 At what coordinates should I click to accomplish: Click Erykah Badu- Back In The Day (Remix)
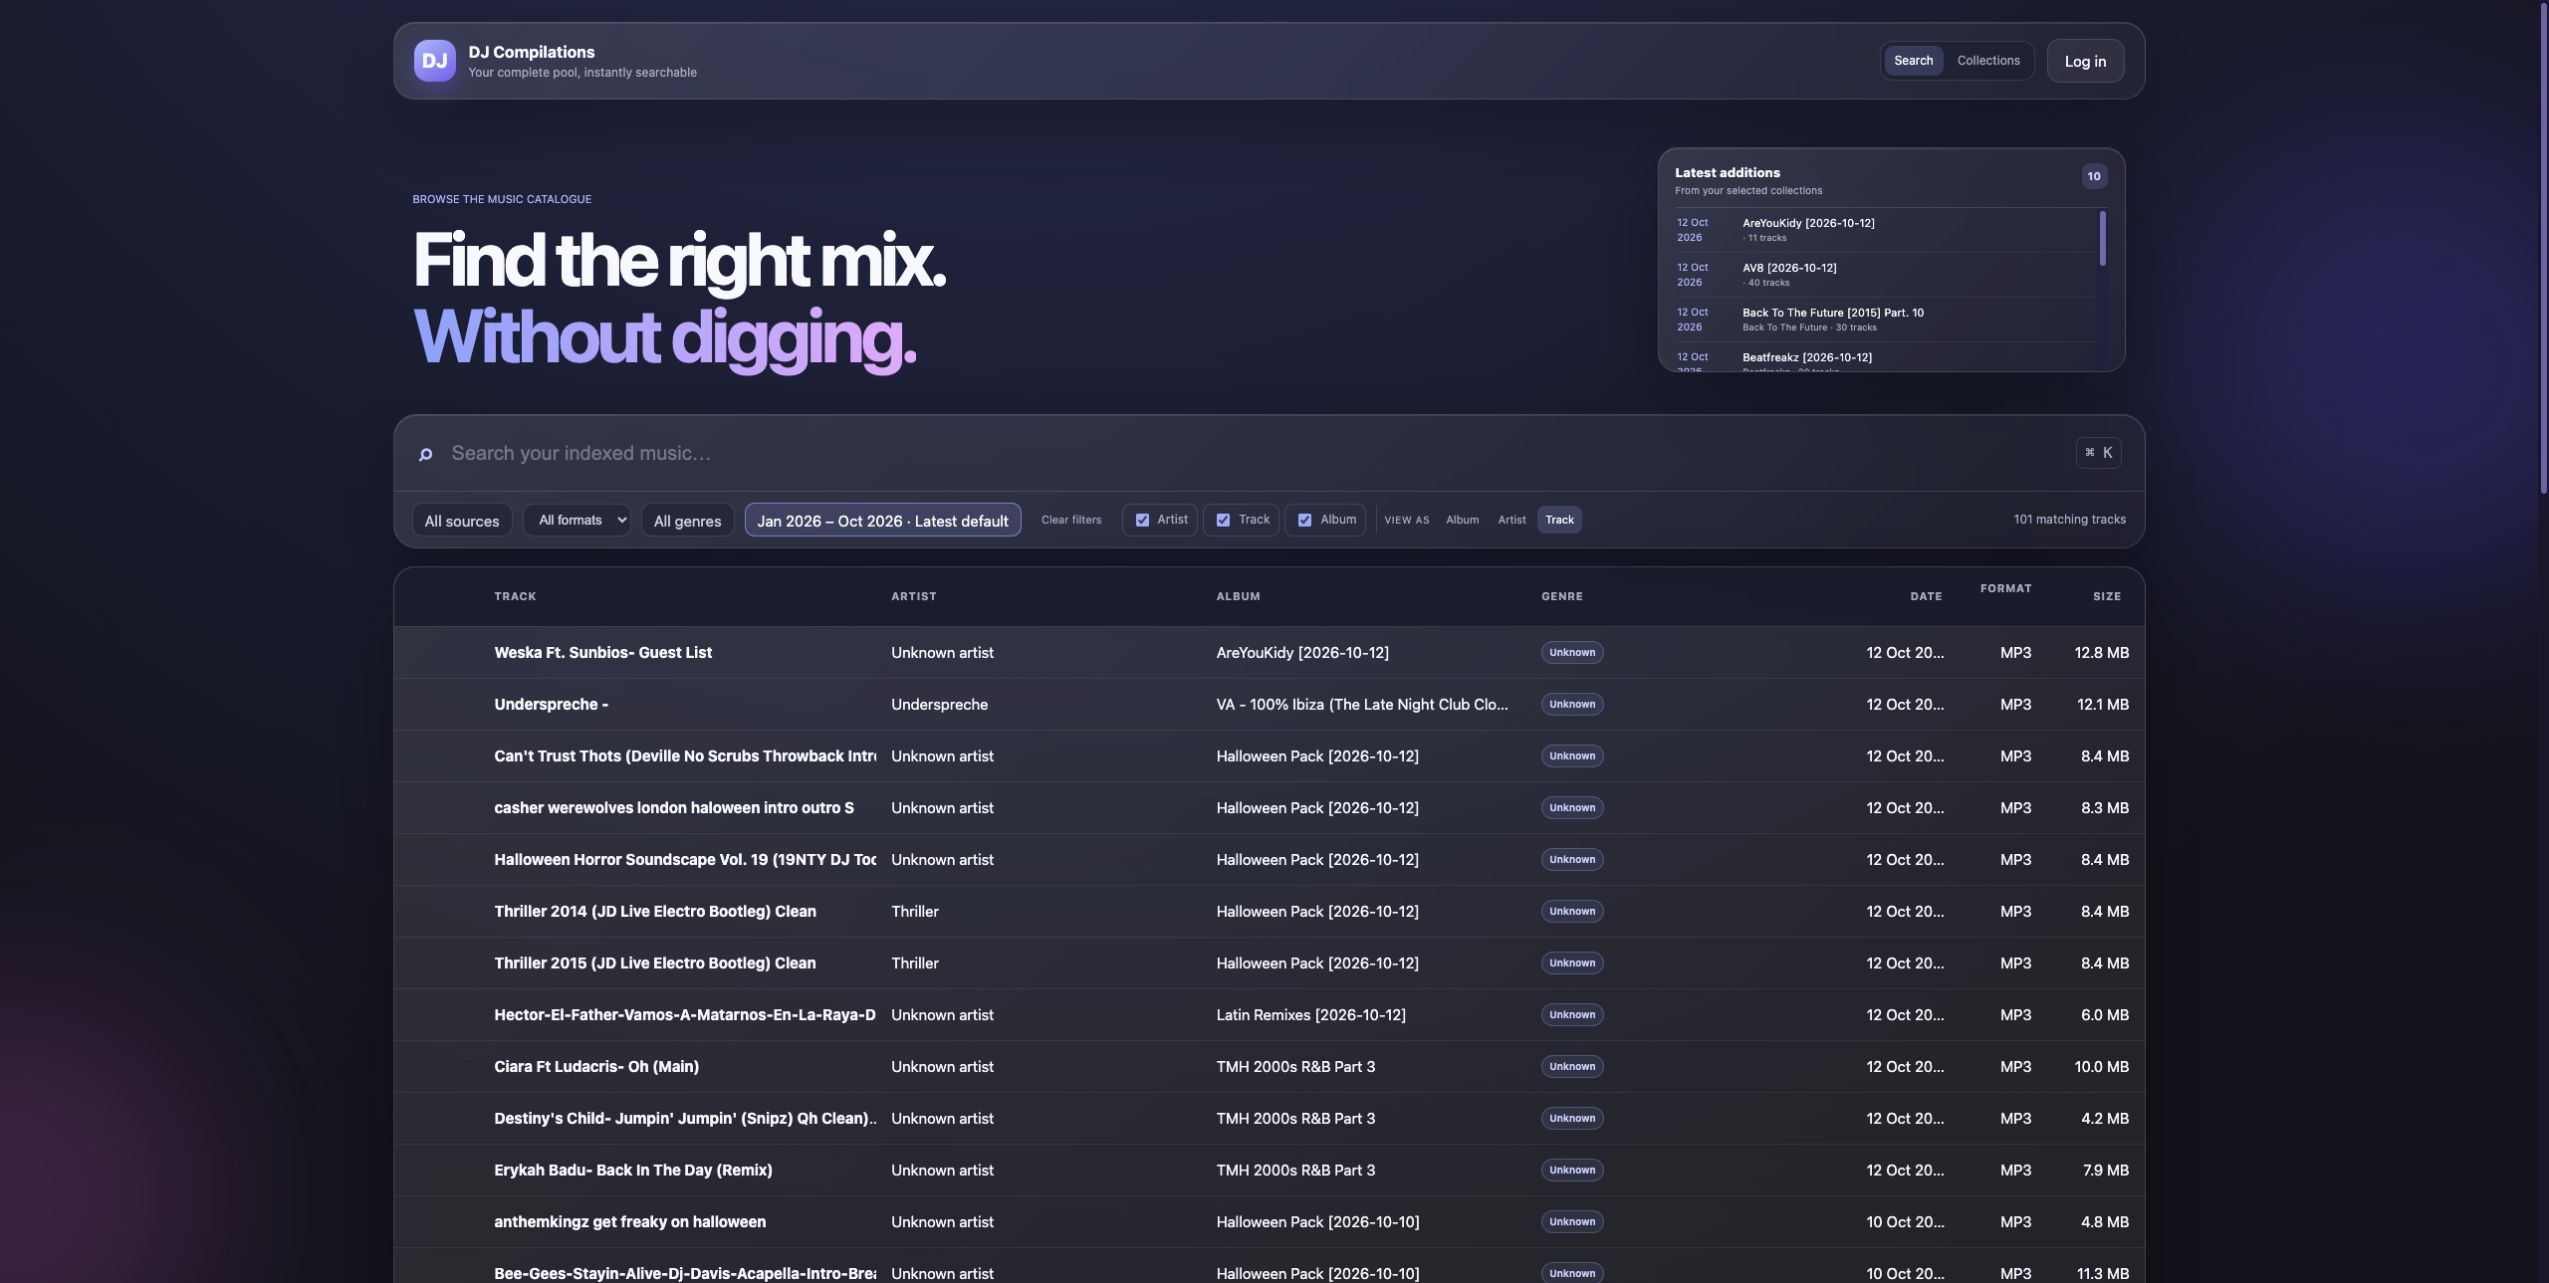click(x=633, y=1171)
